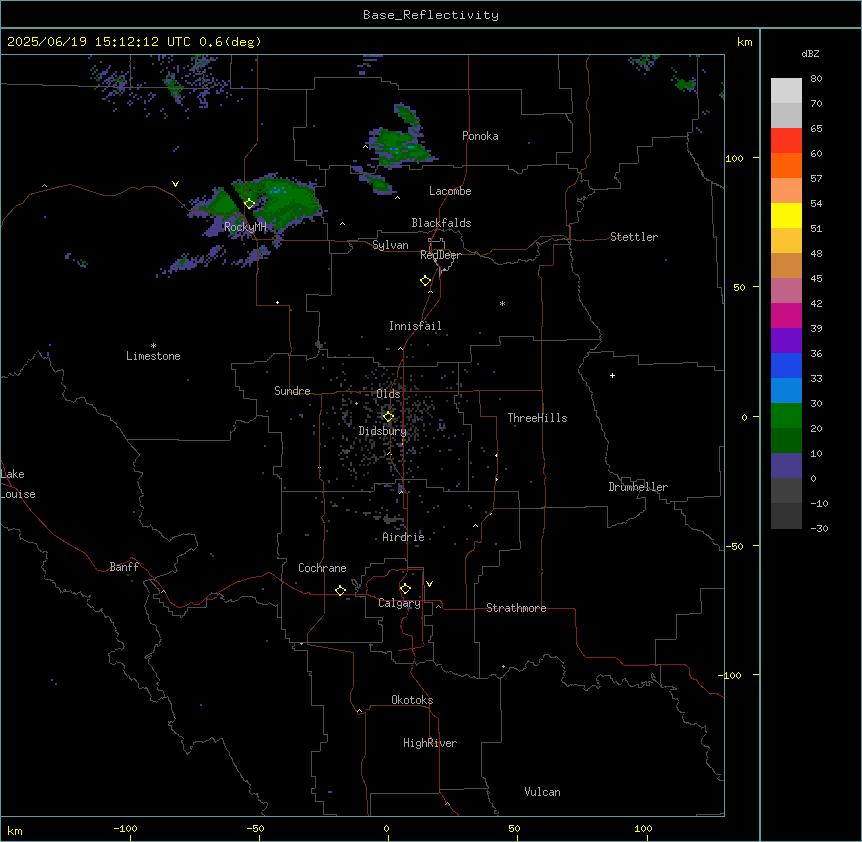
Task: Click the Okotoks town label
Action: (412, 700)
